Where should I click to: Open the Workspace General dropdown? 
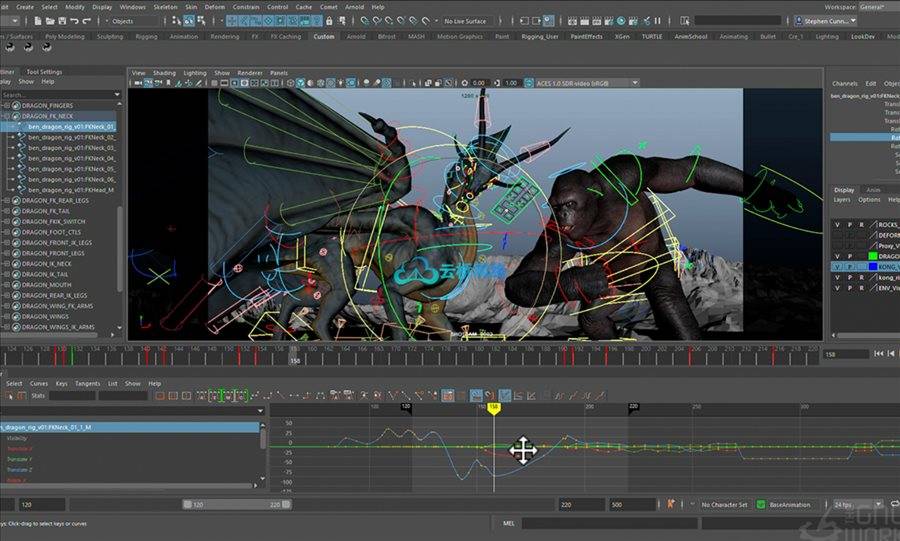(x=879, y=7)
